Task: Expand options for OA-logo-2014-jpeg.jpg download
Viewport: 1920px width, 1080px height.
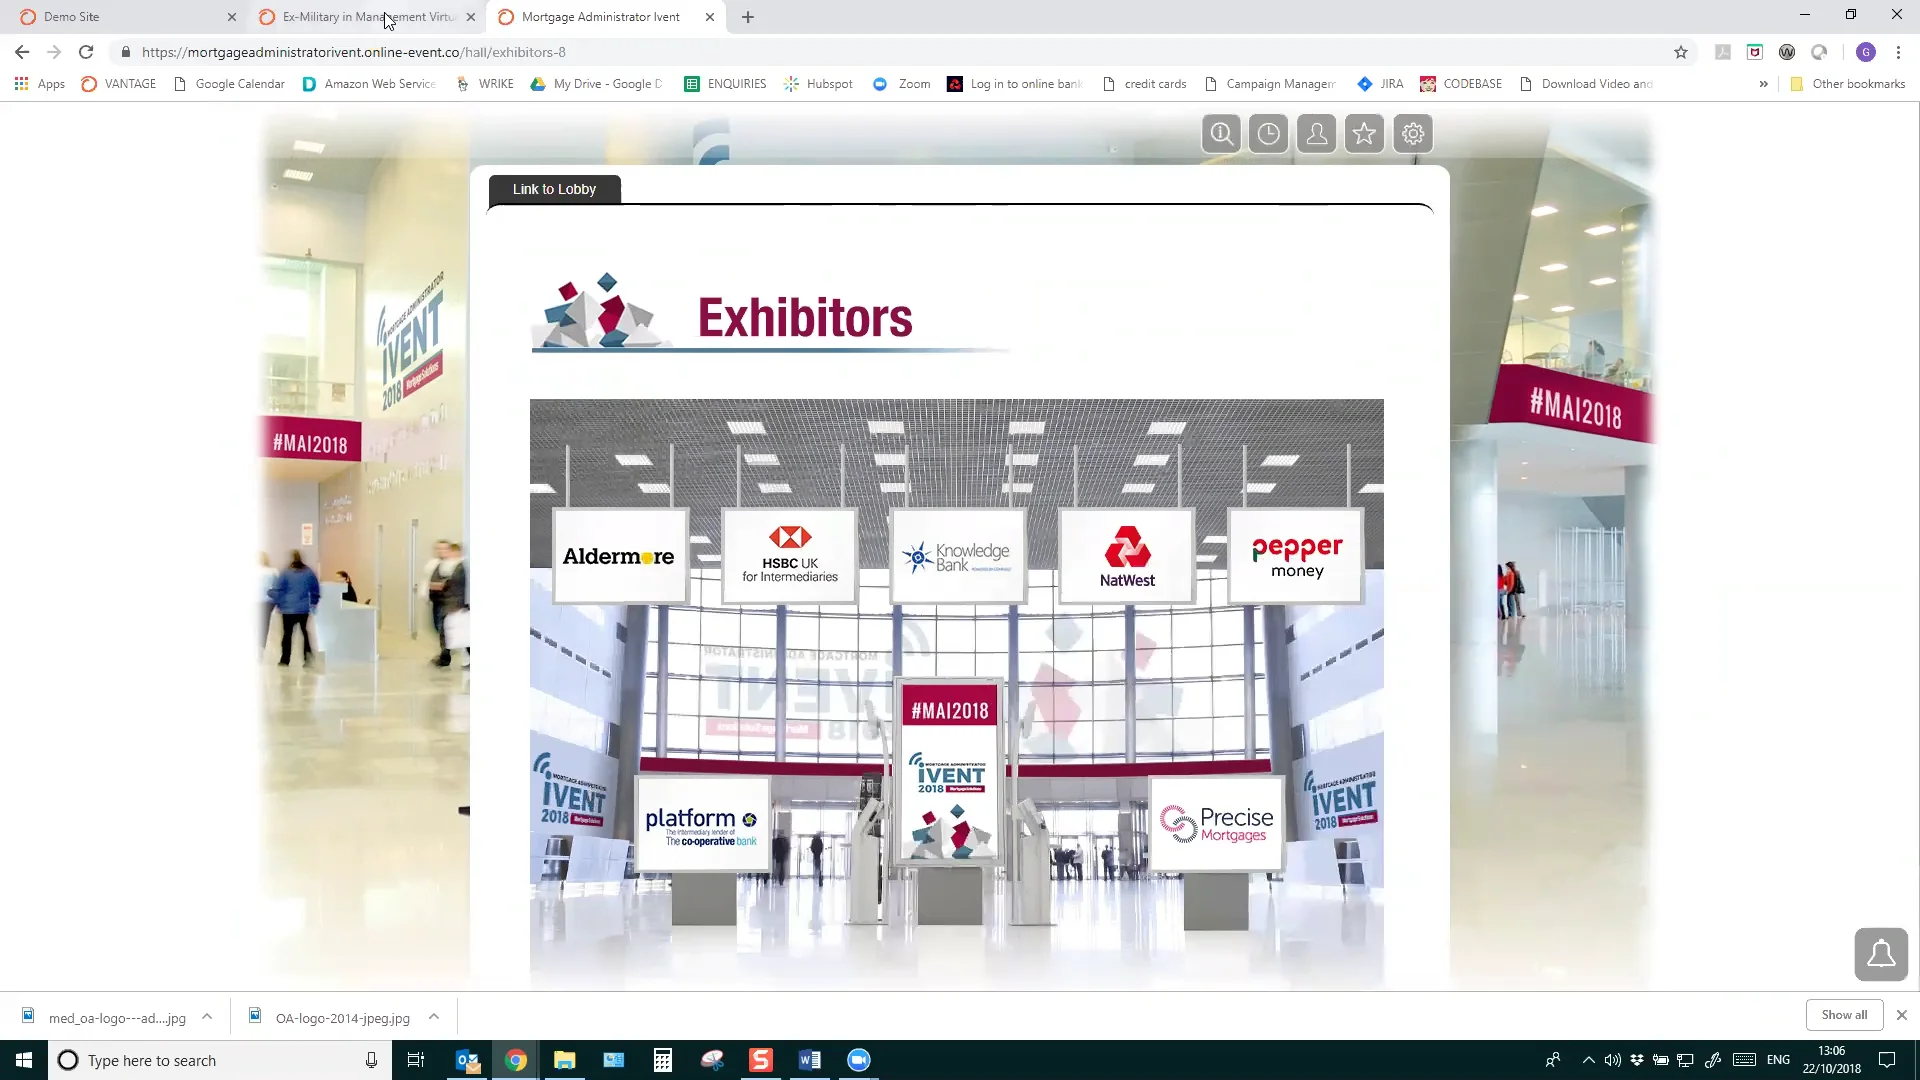Action: (x=434, y=1017)
